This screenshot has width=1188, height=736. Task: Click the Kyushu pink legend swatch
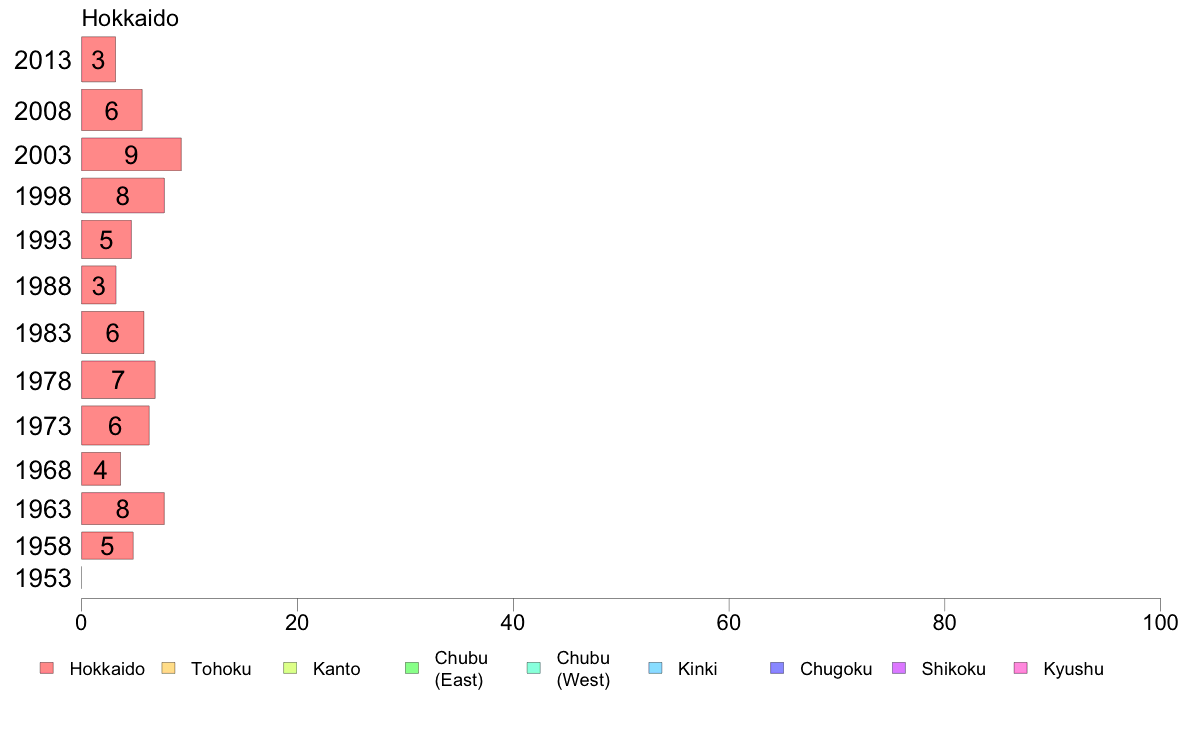click(x=1021, y=668)
